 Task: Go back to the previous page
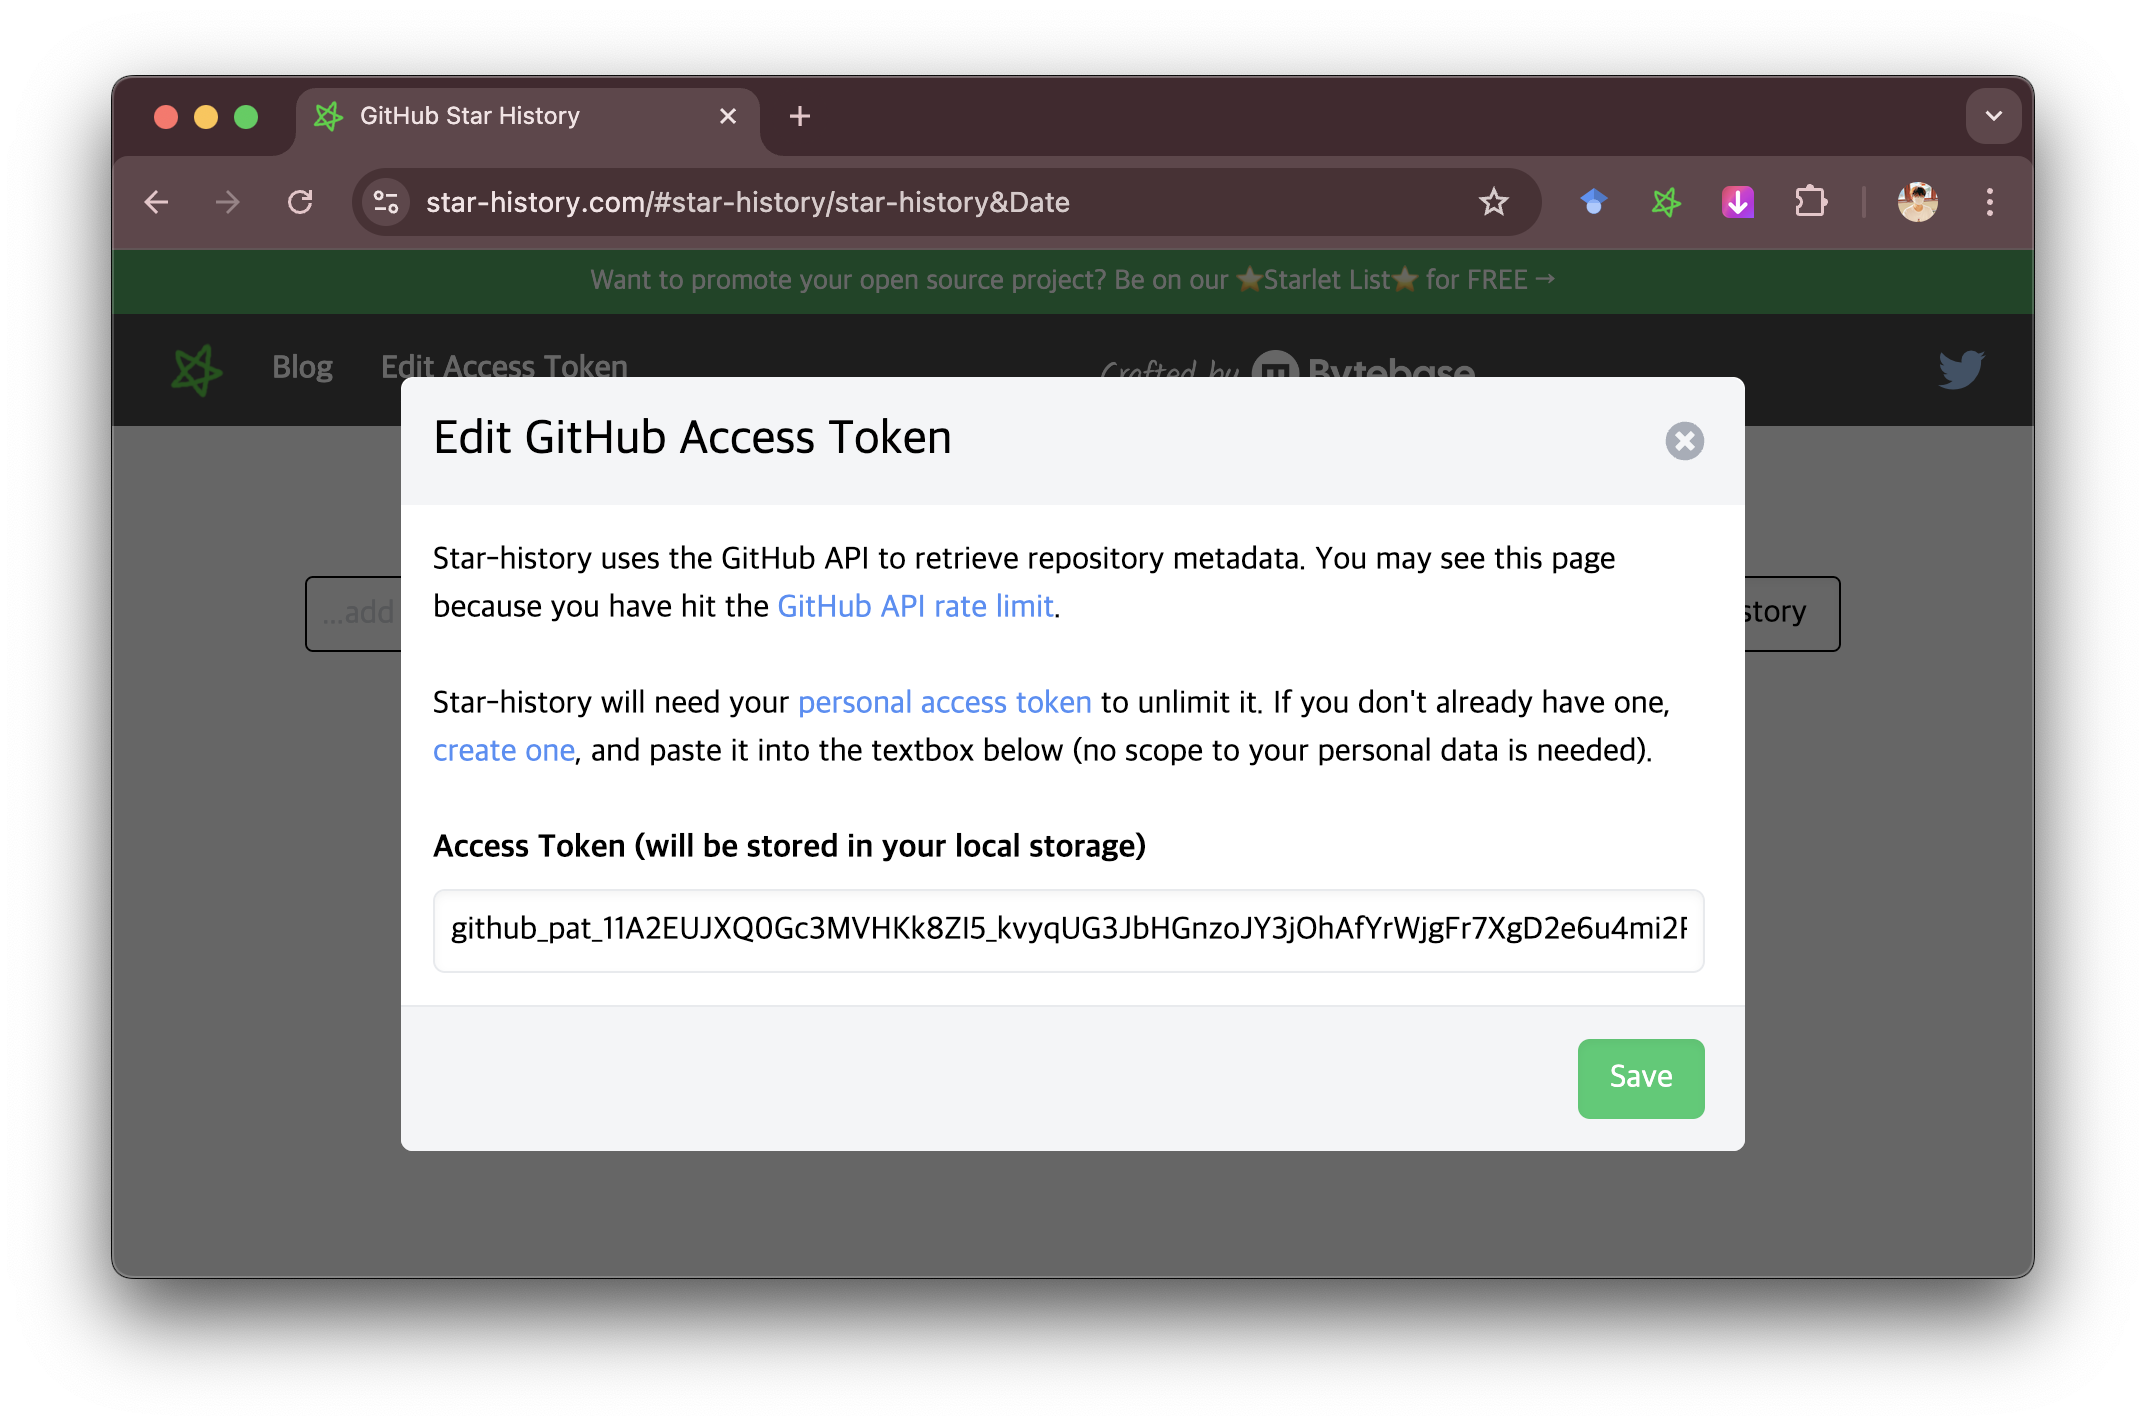click(x=157, y=202)
